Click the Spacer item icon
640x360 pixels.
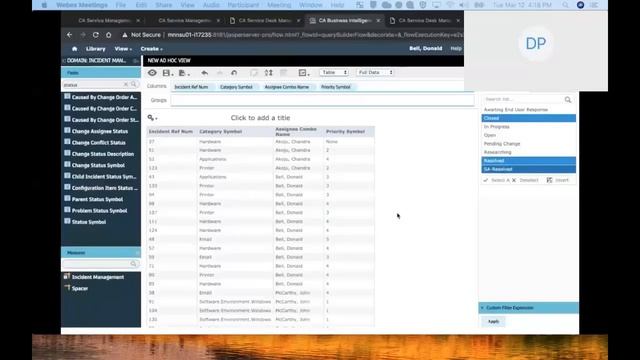click(x=67, y=288)
